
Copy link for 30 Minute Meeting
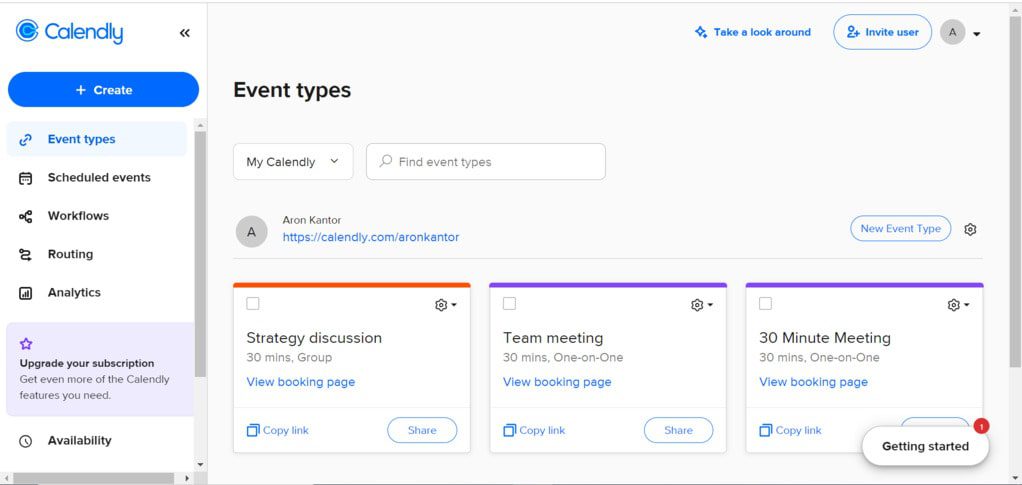[x=791, y=430]
